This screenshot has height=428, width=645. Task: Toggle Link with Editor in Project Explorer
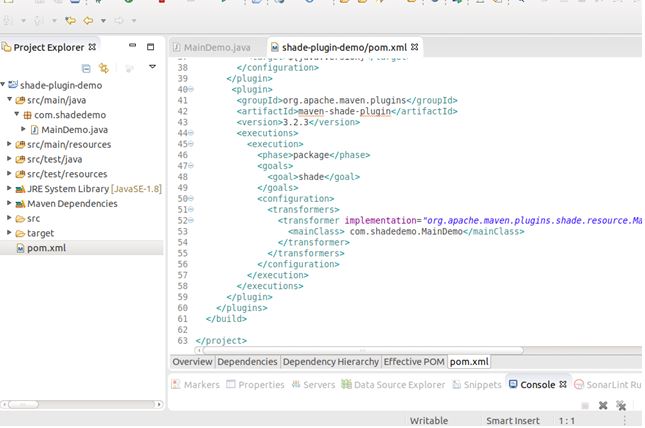pyautogui.click(x=102, y=68)
